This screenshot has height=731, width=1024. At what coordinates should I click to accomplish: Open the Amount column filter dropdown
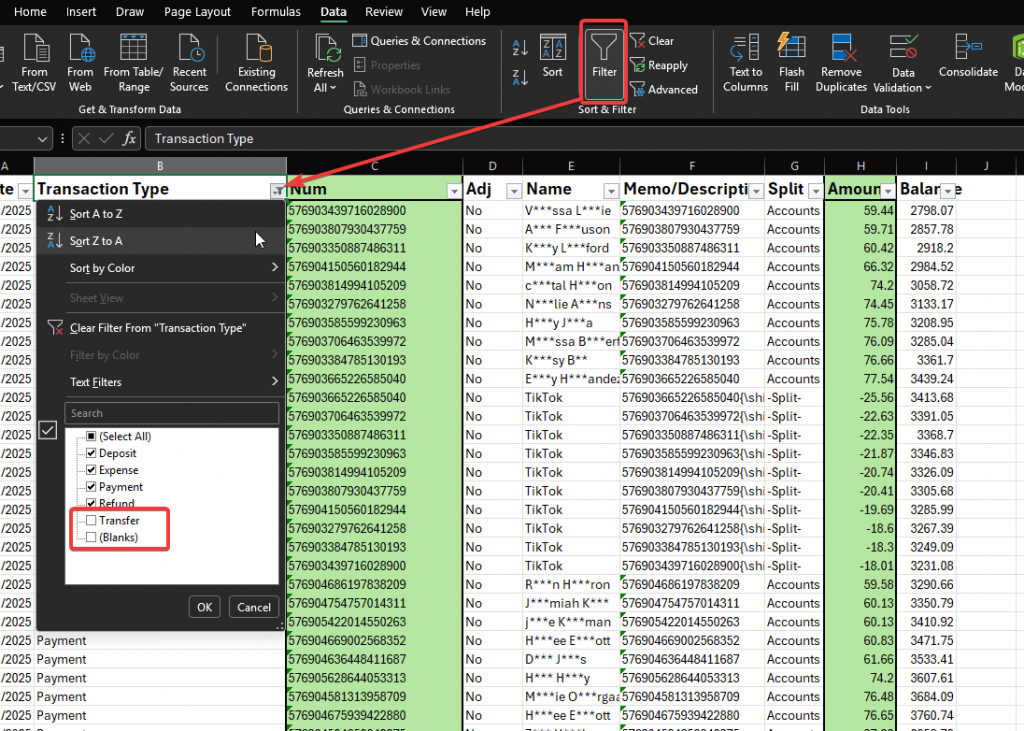[x=888, y=190]
